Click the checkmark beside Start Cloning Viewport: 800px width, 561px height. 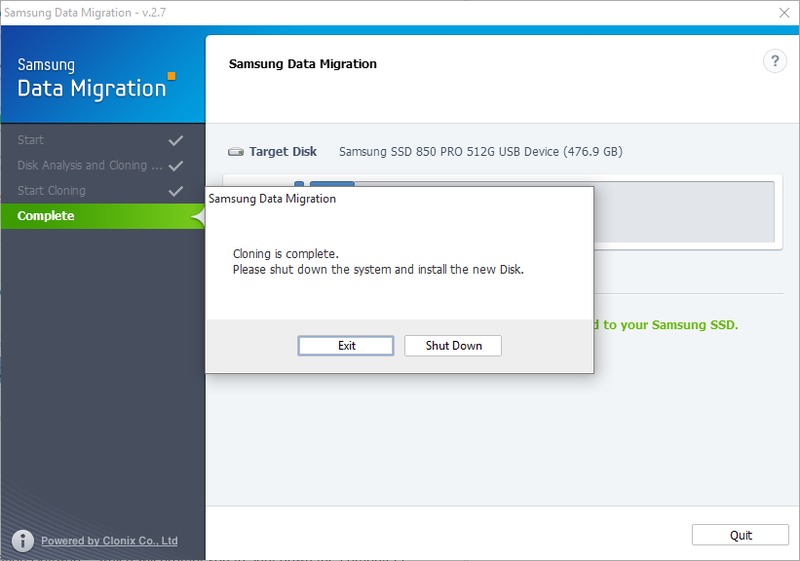176,191
